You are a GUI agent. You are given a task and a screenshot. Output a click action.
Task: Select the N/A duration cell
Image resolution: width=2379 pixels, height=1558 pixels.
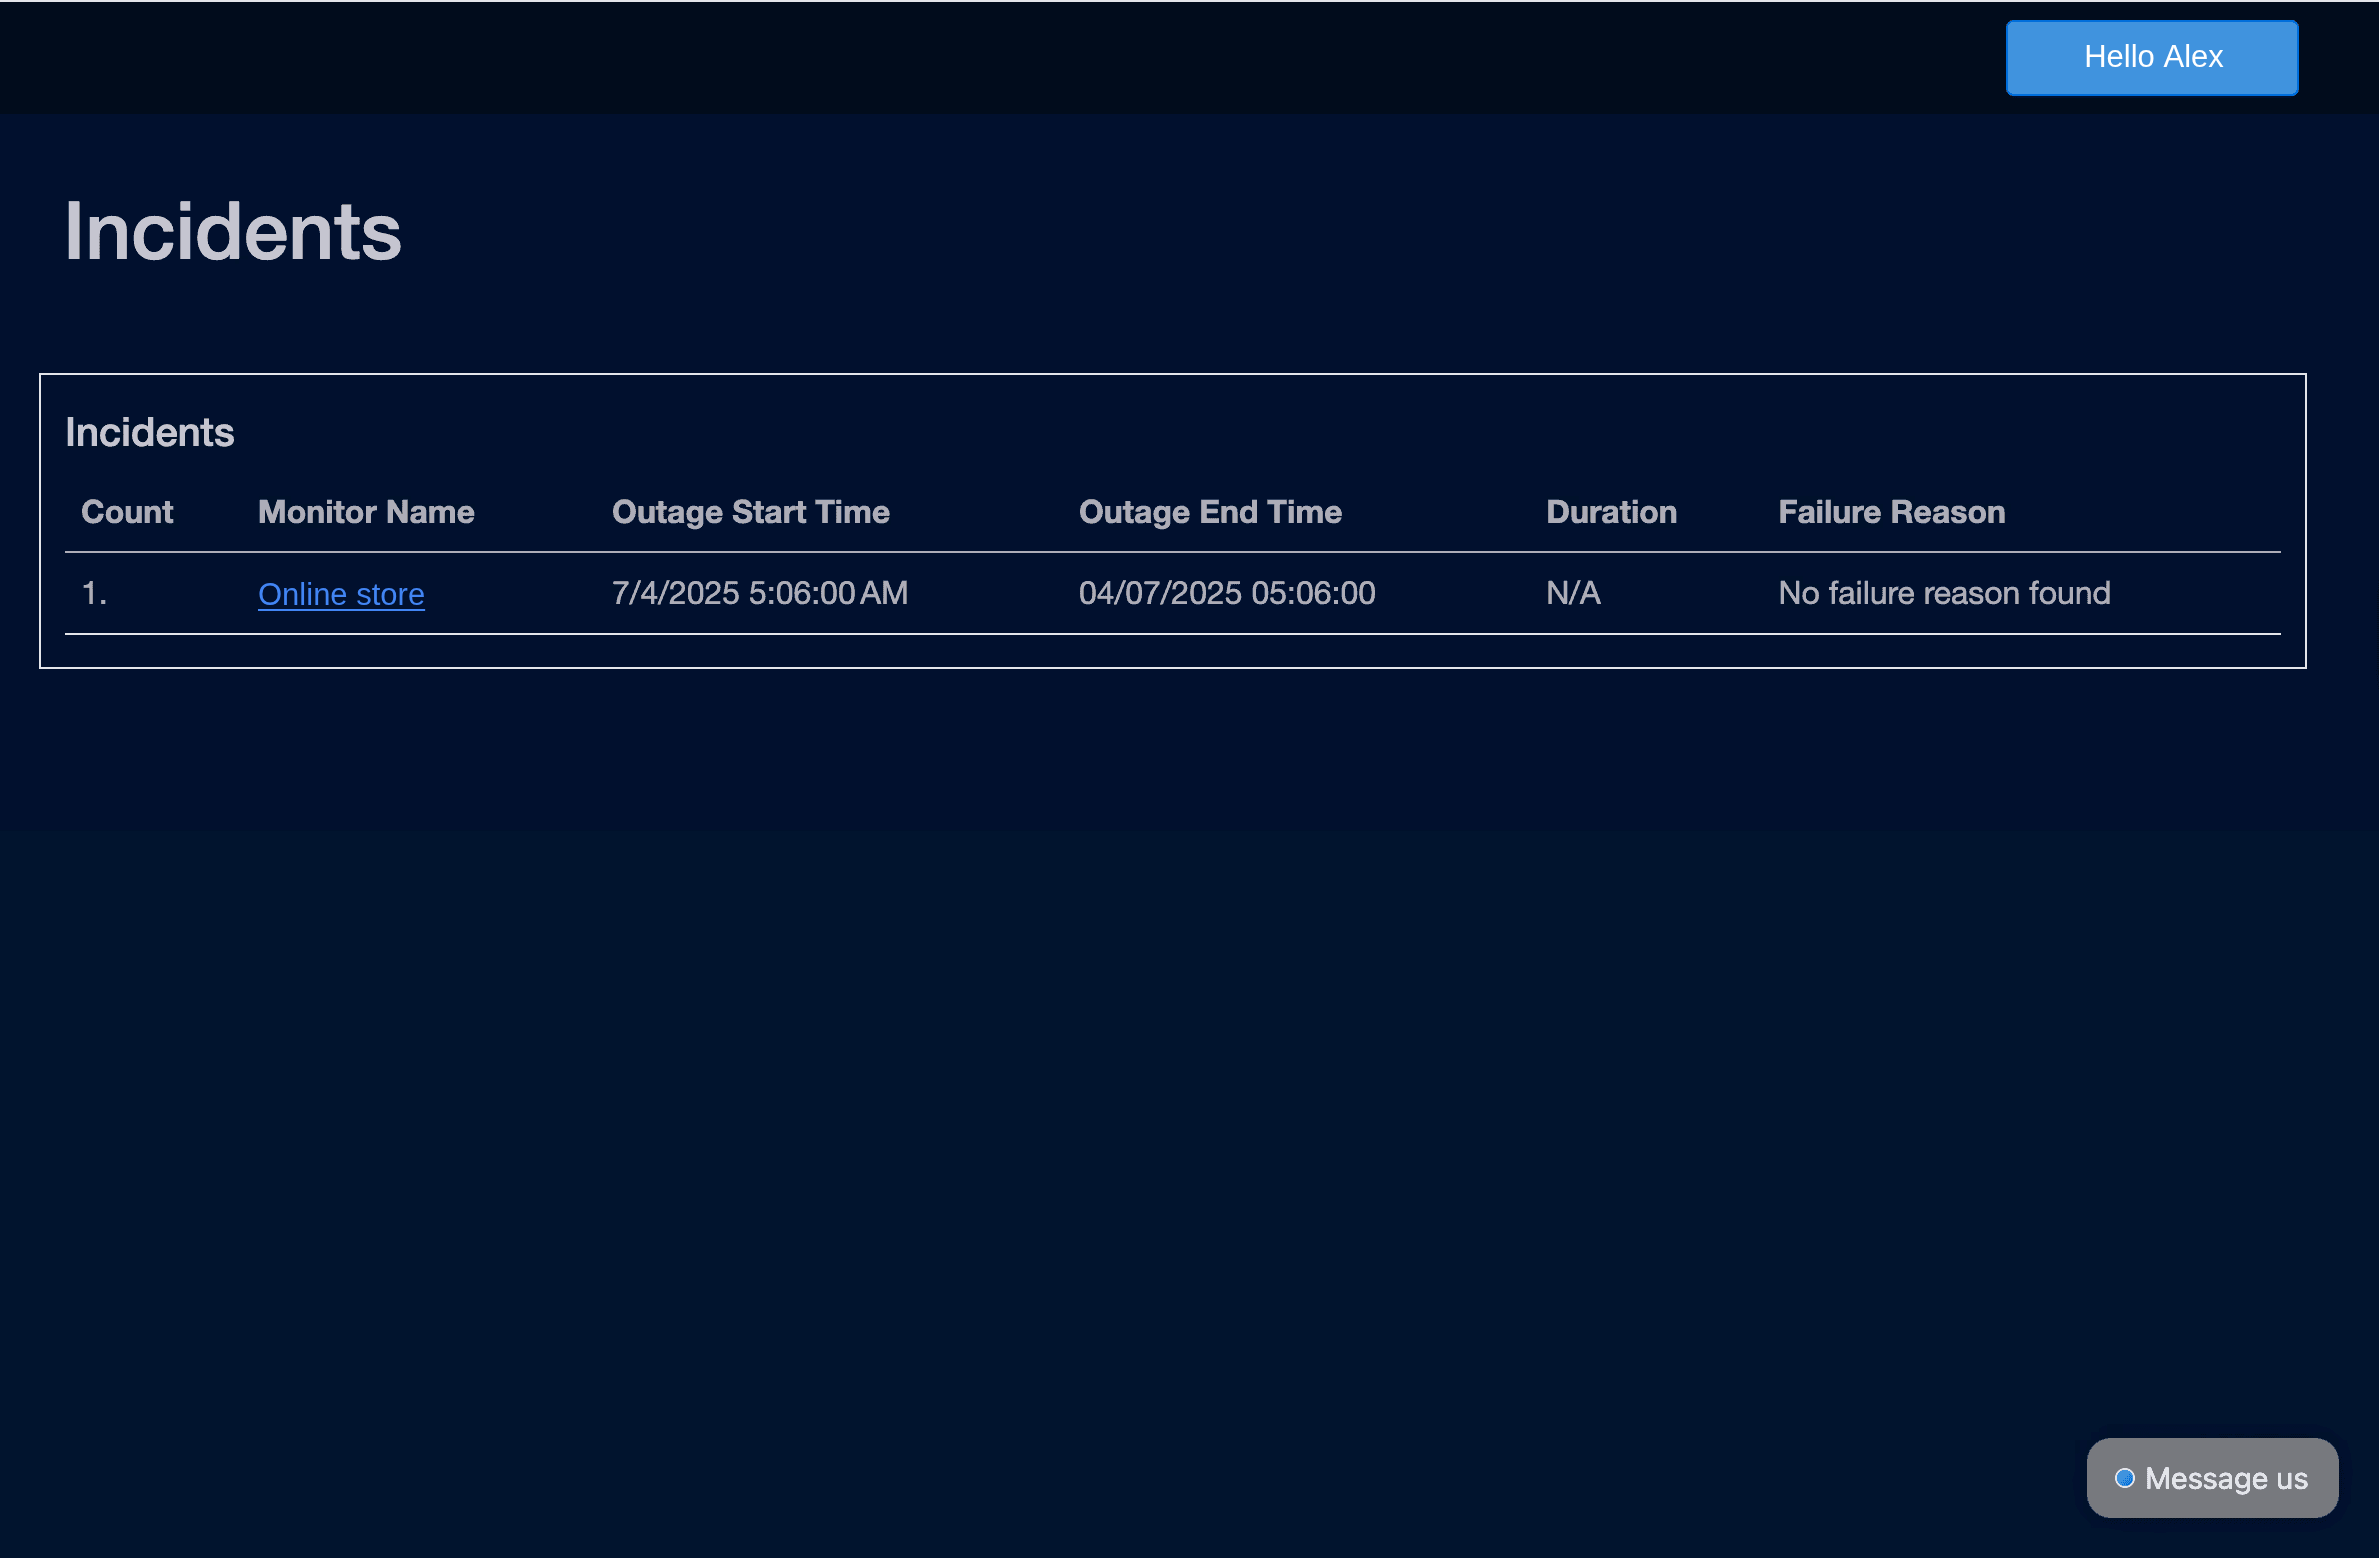pos(1573,593)
